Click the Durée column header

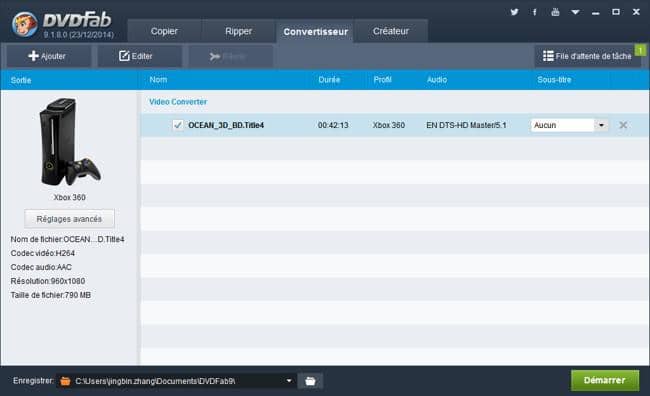pyautogui.click(x=329, y=80)
